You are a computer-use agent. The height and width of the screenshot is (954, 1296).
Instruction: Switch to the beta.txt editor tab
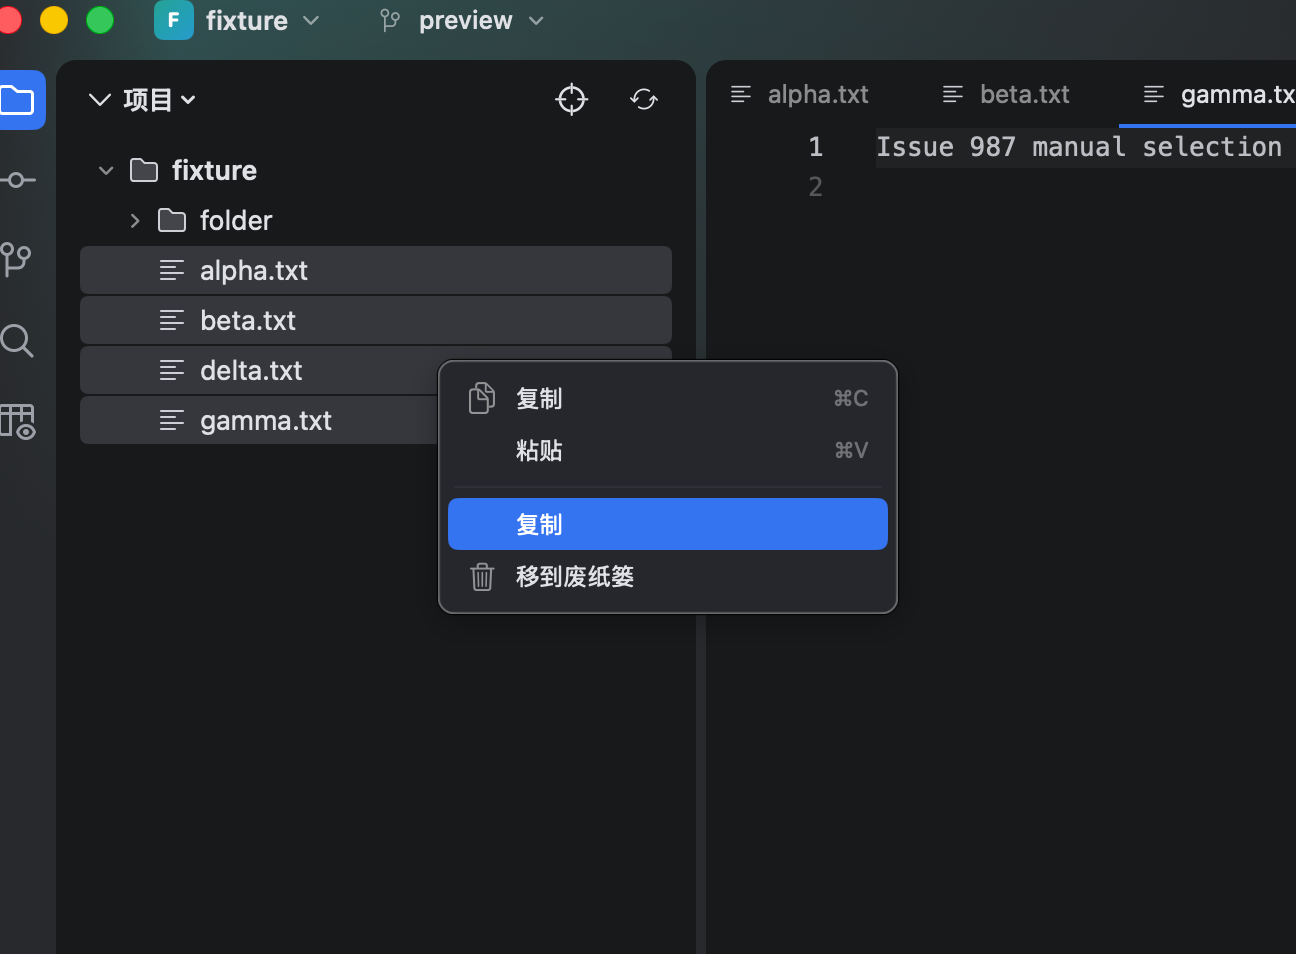1006,94
